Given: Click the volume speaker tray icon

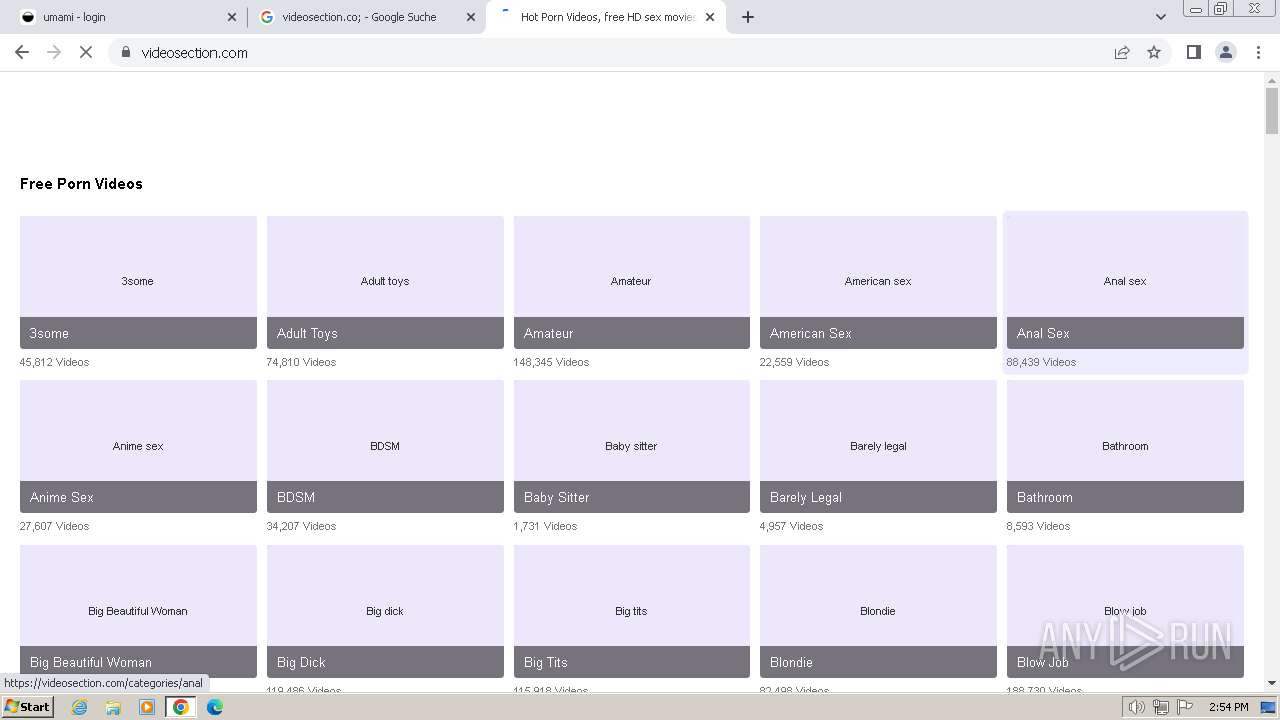Looking at the screenshot, I should click(1137, 707).
